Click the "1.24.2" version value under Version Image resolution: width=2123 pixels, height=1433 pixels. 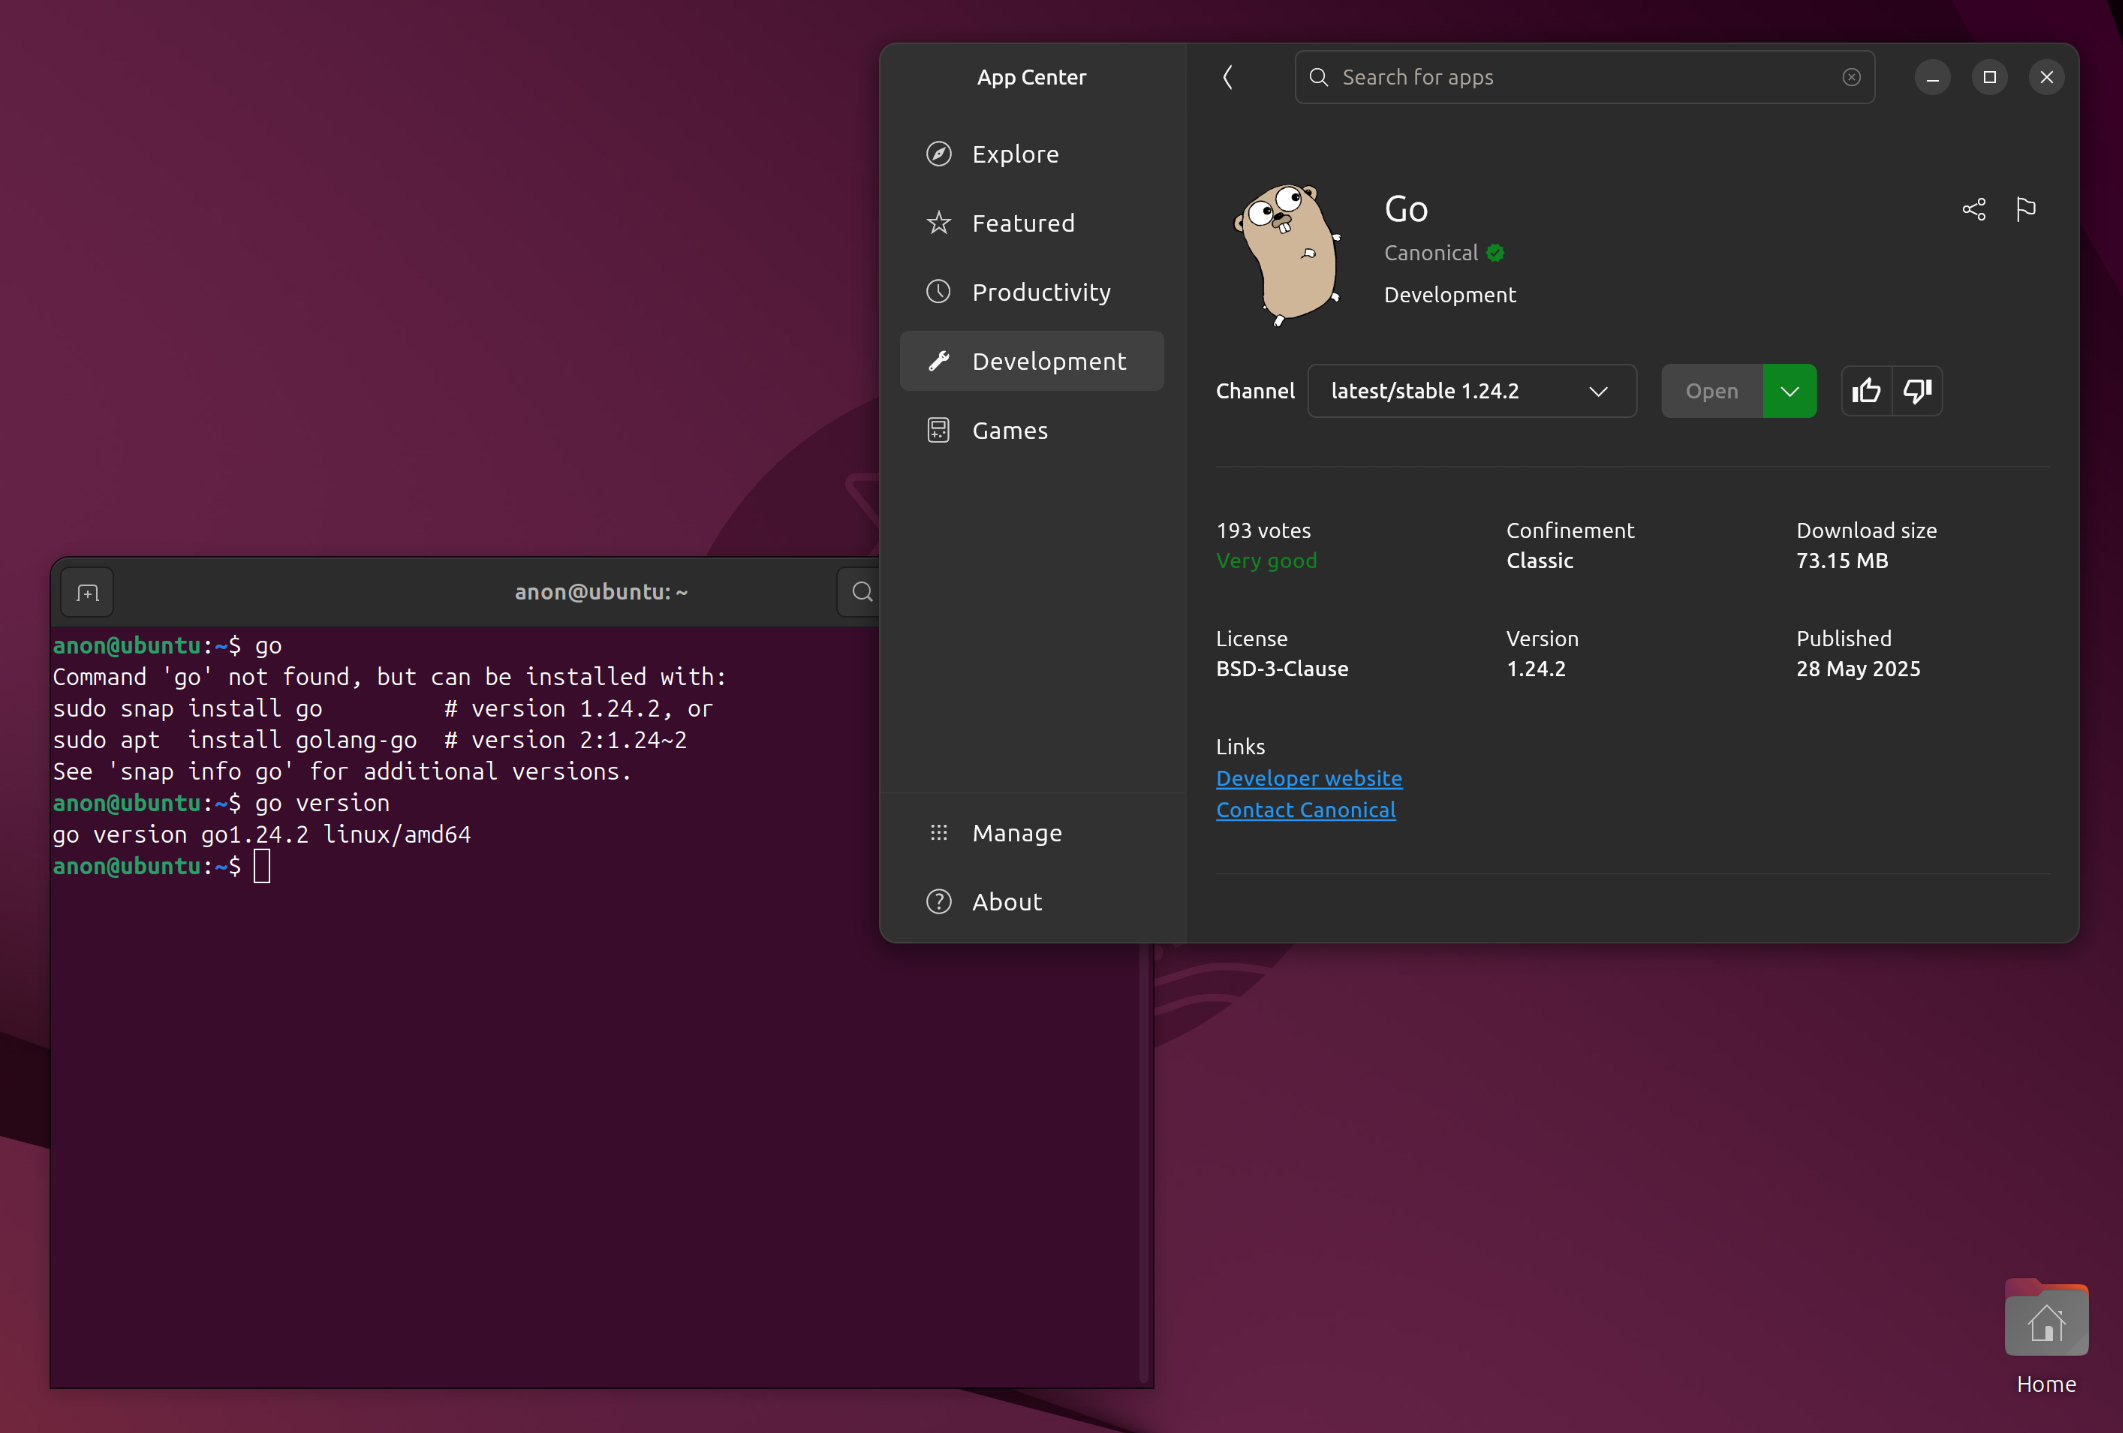1536,669
